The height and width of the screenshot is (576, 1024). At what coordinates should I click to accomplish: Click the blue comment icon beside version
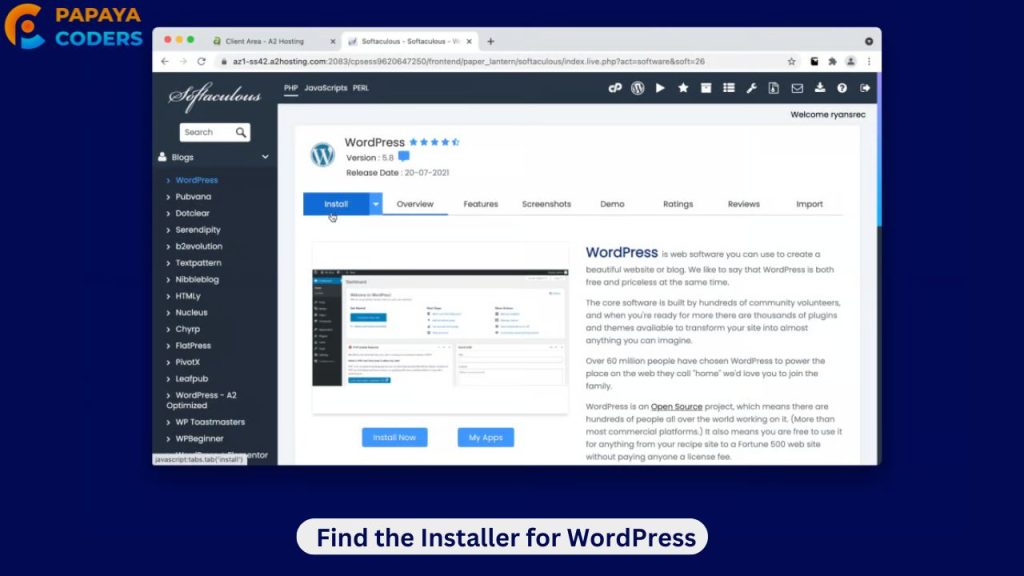coord(404,157)
